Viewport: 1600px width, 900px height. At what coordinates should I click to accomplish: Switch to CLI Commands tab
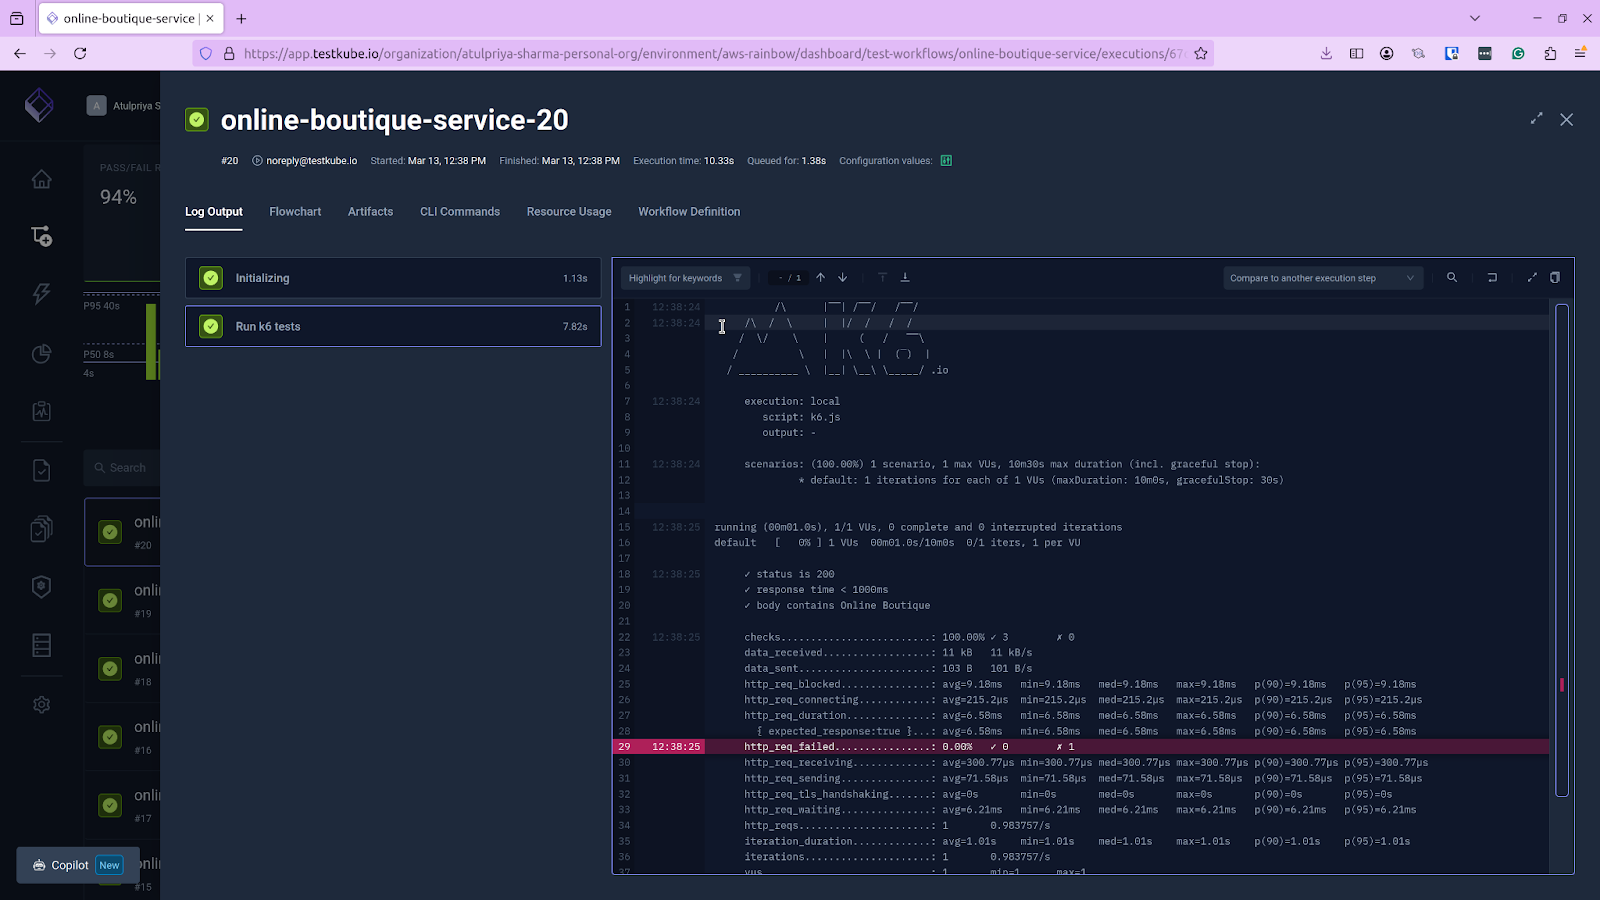coord(460,212)
